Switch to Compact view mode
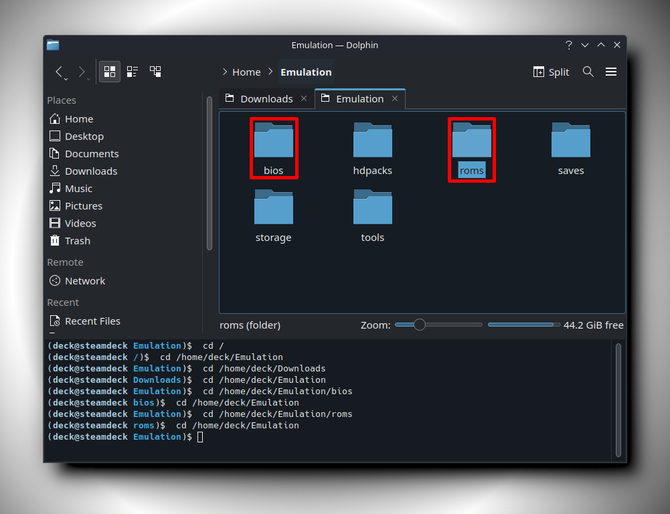This screenshot has width=670, height=514. click(x=132, y=72)
